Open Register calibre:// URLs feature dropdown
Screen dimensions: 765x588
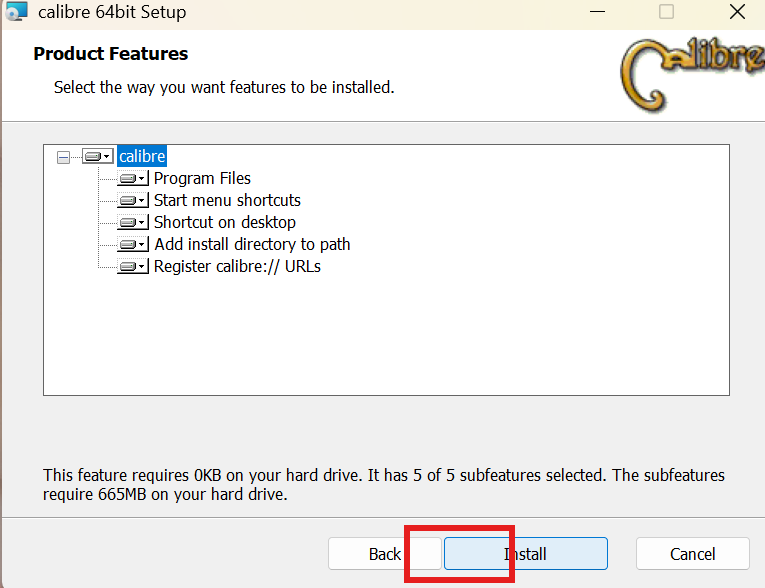[x=133, y=266]
